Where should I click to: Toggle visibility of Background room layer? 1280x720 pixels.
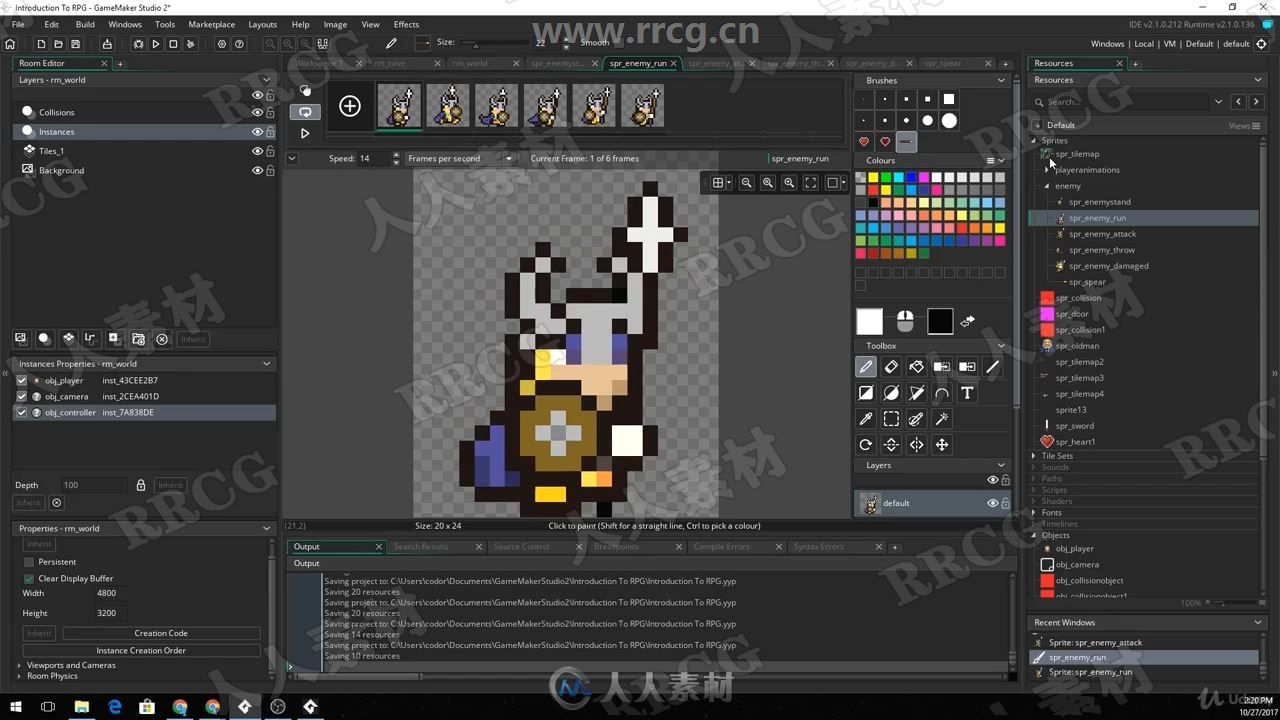tap(258, 171)
